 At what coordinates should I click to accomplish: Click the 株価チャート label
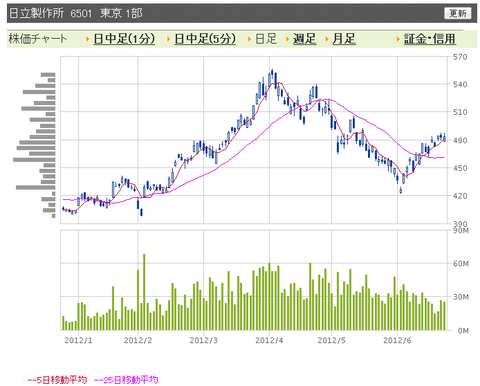[37, 39]
